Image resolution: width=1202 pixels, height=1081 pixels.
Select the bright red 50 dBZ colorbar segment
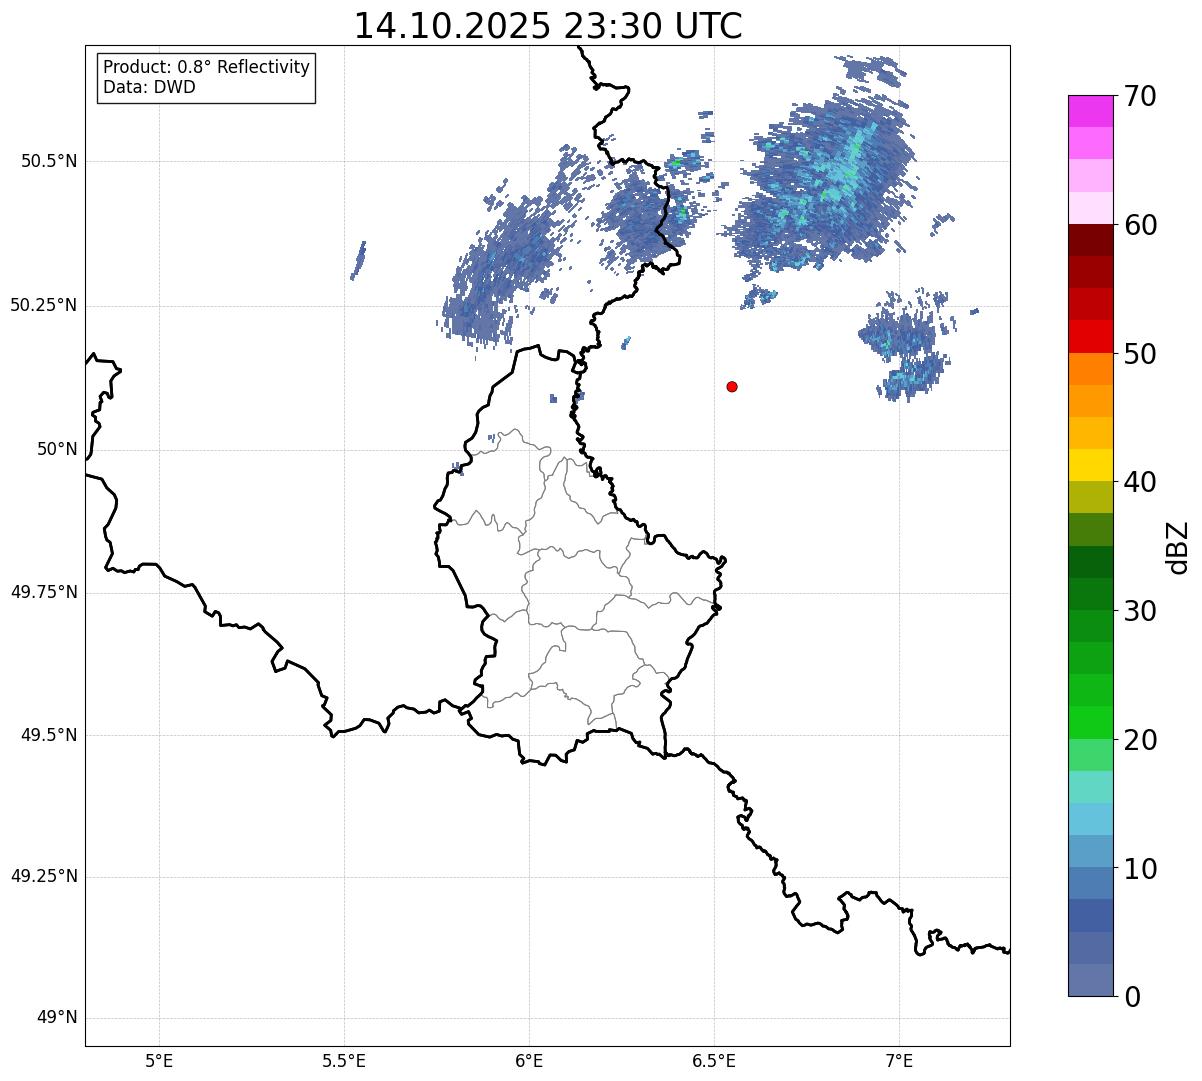point(1090,336)
